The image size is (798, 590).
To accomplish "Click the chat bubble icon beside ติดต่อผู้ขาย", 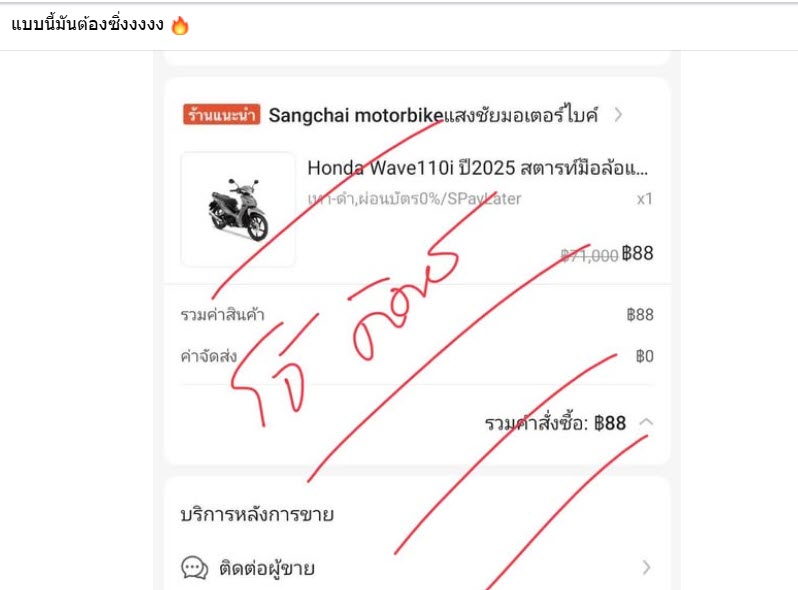I will pos(194,568).
